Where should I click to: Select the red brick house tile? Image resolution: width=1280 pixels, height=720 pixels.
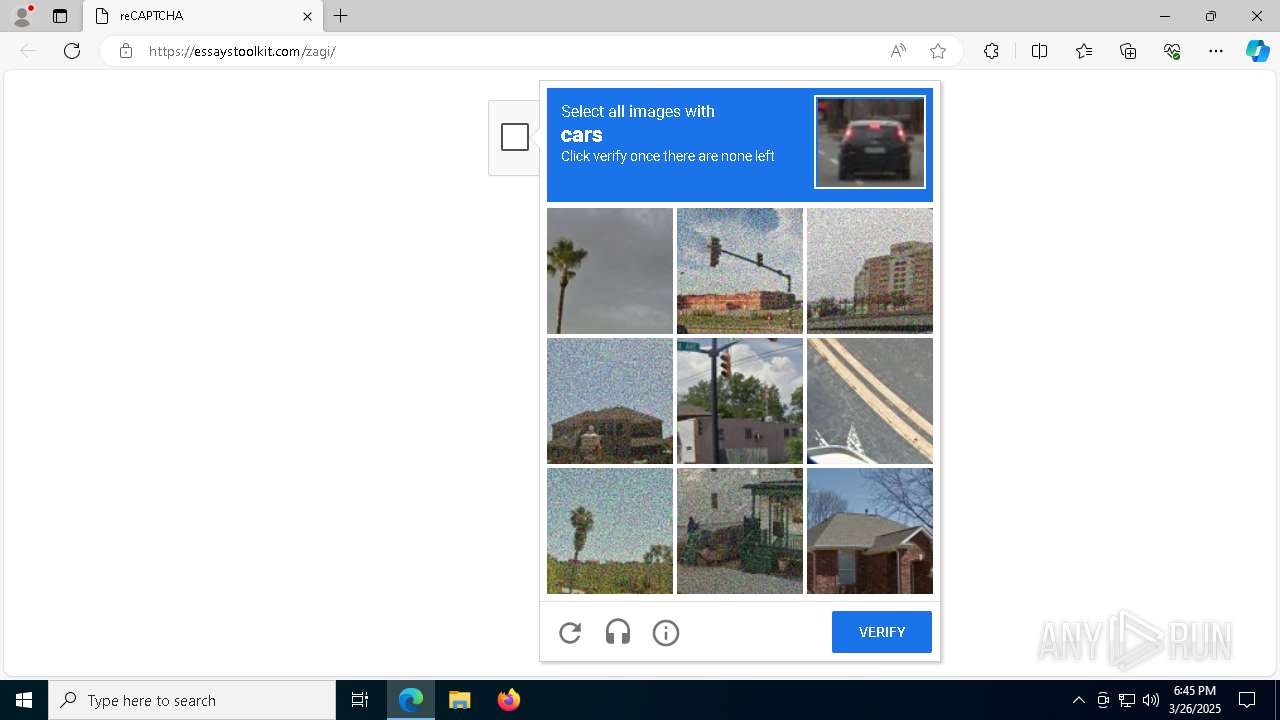(x=870, y=531)
